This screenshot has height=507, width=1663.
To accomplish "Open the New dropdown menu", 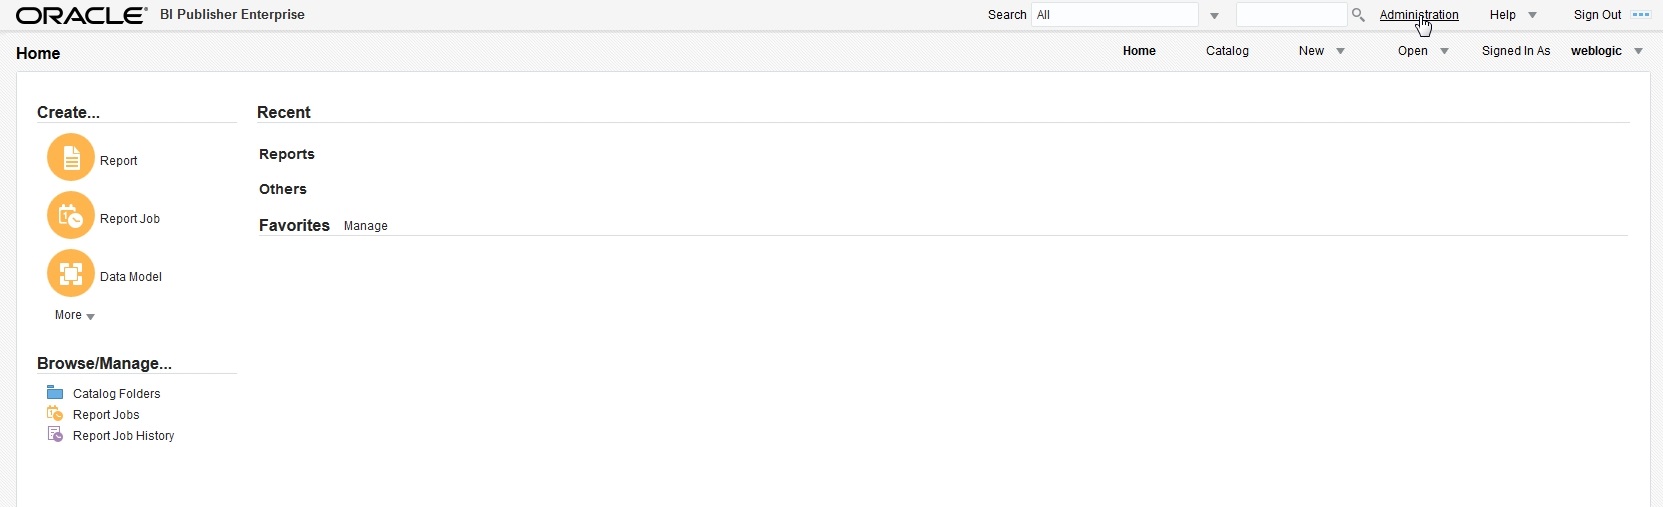I will [1322, 51].
